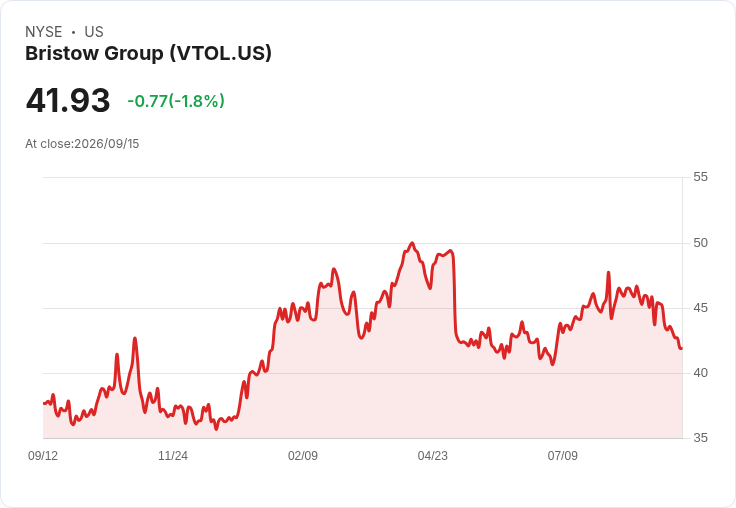
Task: Click the chart's highest peak near 50
Action: coord(412,243)
